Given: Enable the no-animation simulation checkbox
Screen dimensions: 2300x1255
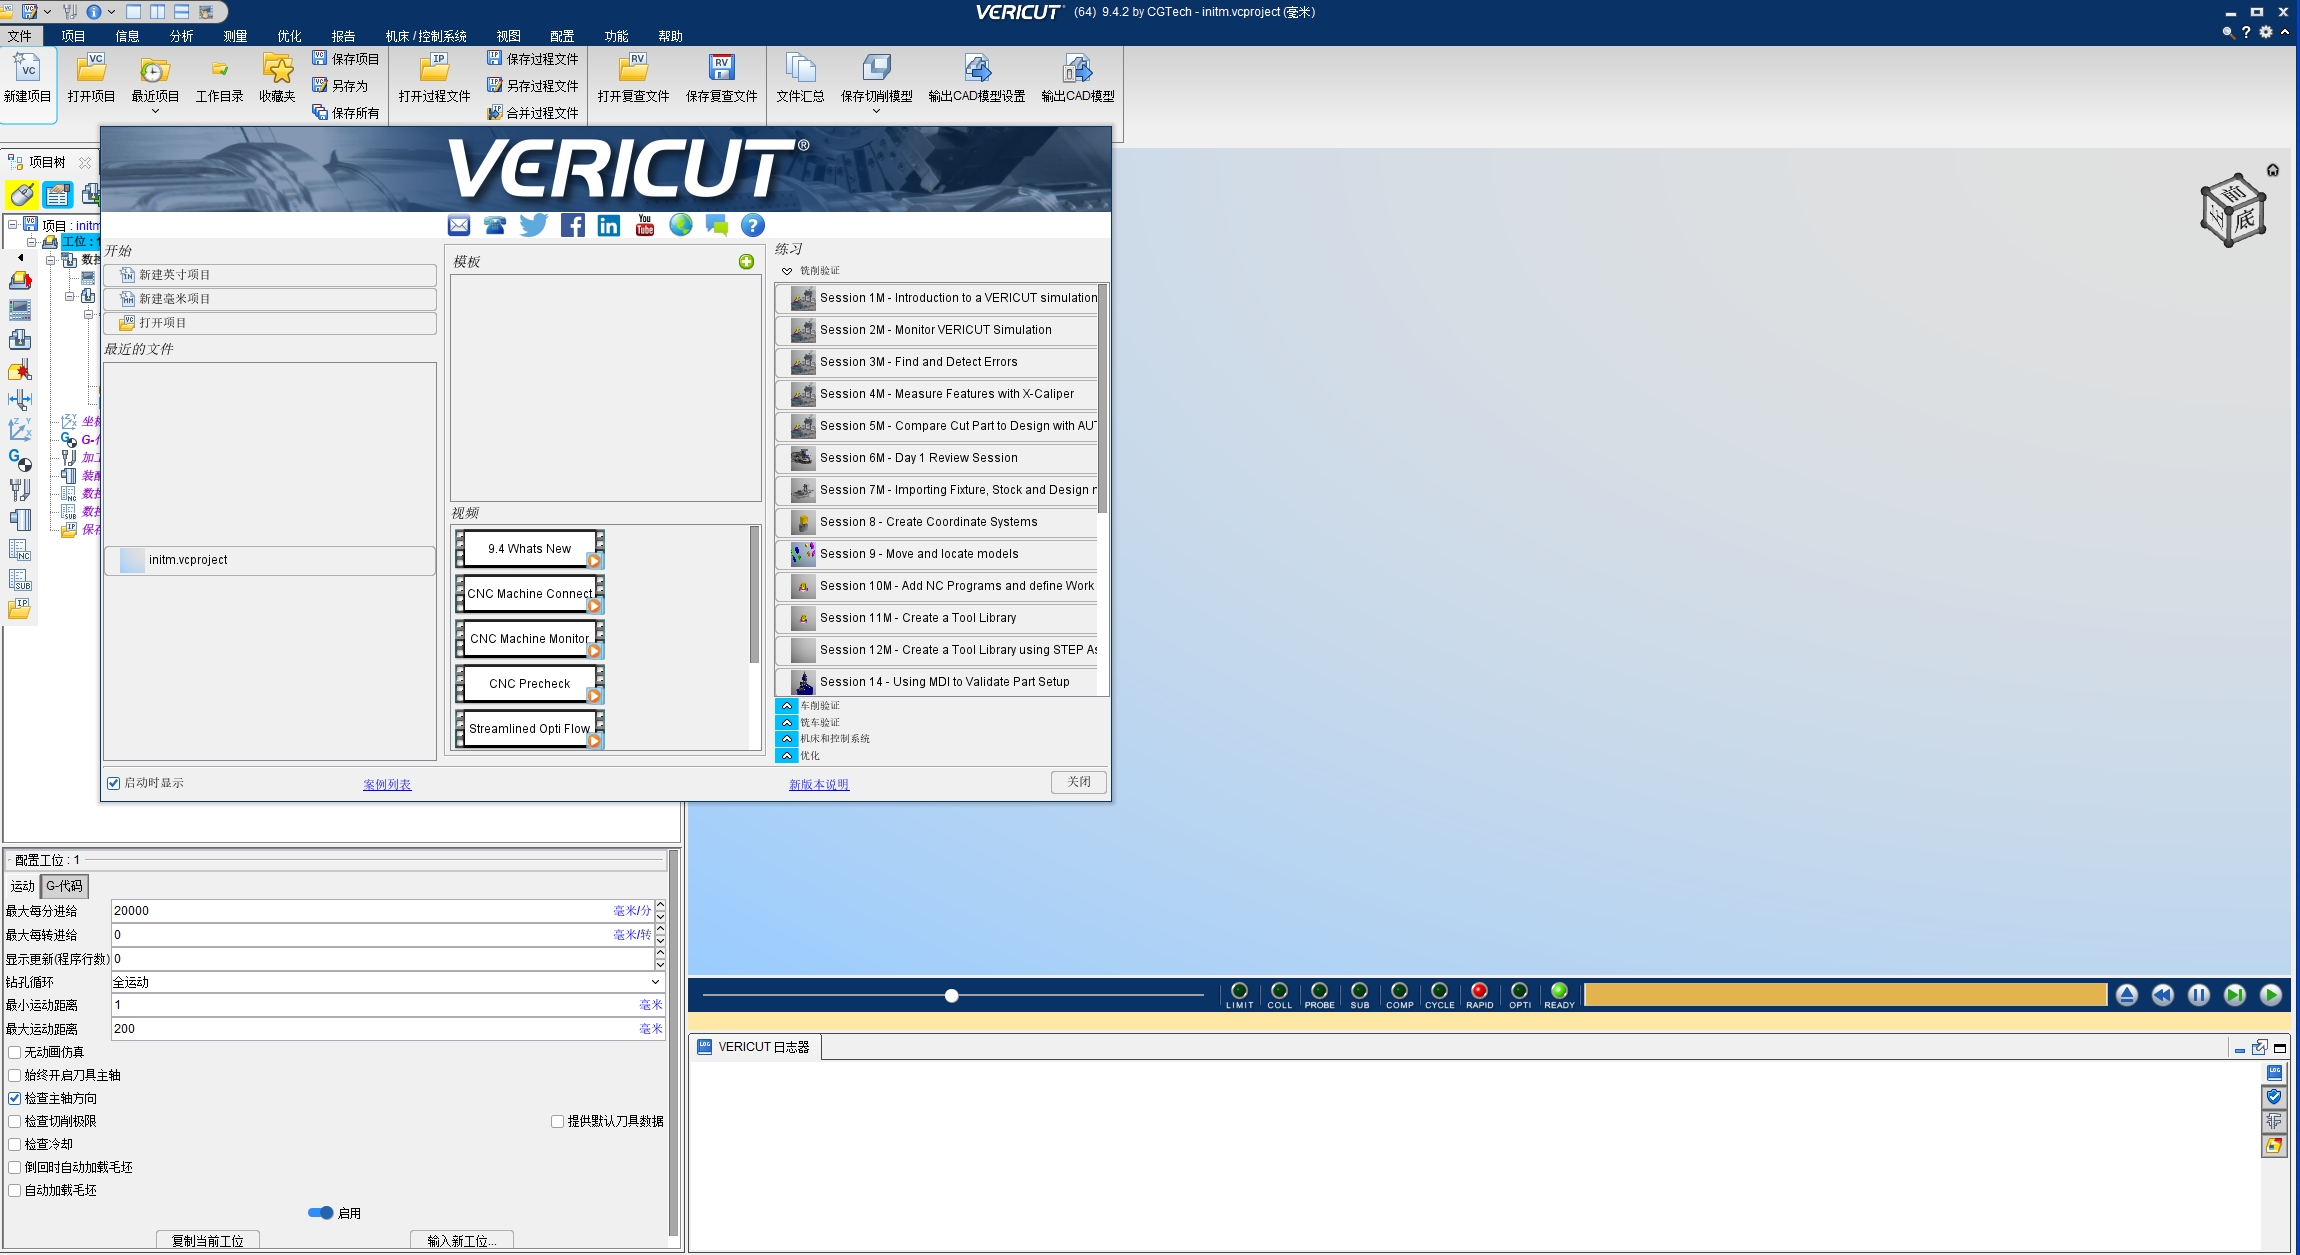Looking at the screenshot, I should pyautogui.click(x=15, y=1052).
